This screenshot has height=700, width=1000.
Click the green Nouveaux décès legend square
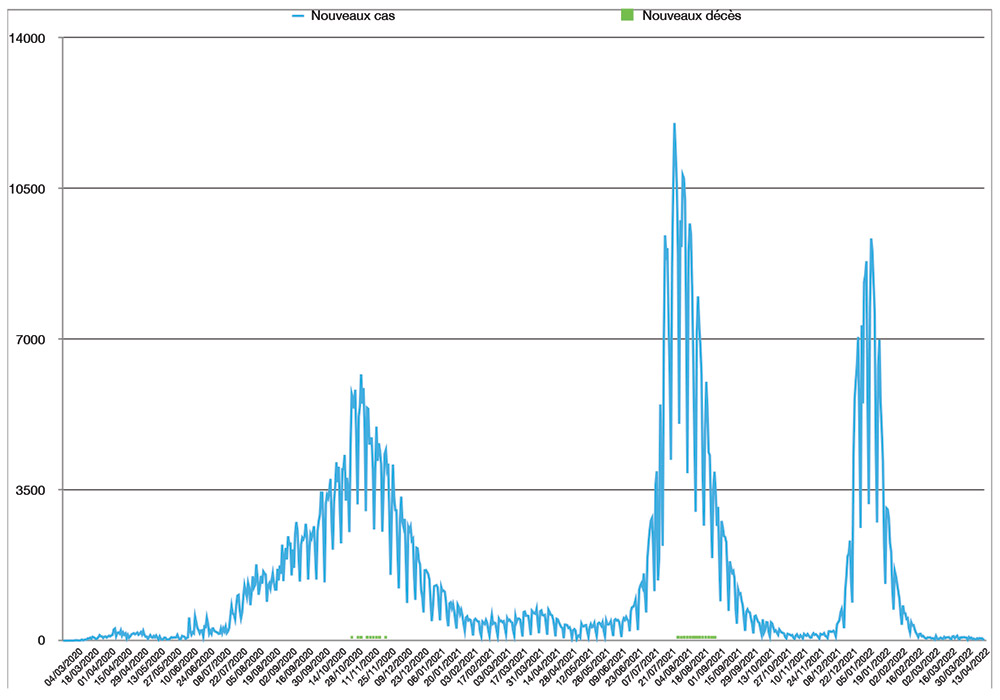628,16
